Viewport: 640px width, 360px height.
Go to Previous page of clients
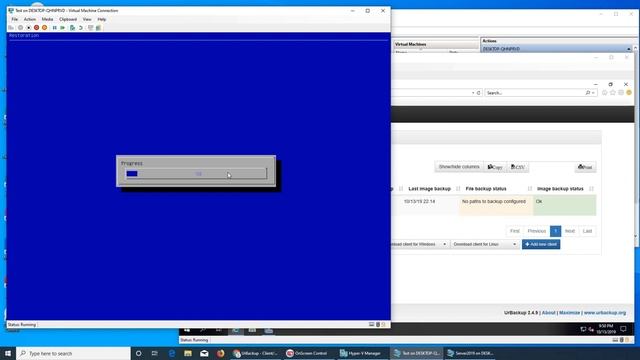pos(536,231)
